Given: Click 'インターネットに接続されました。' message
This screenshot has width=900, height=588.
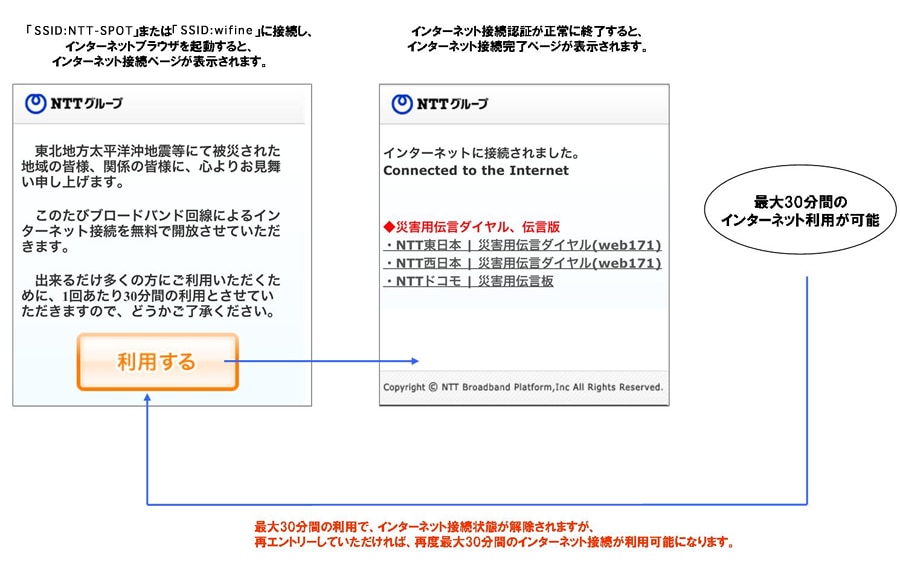Looking at the screenshot, I should [482, 153].
